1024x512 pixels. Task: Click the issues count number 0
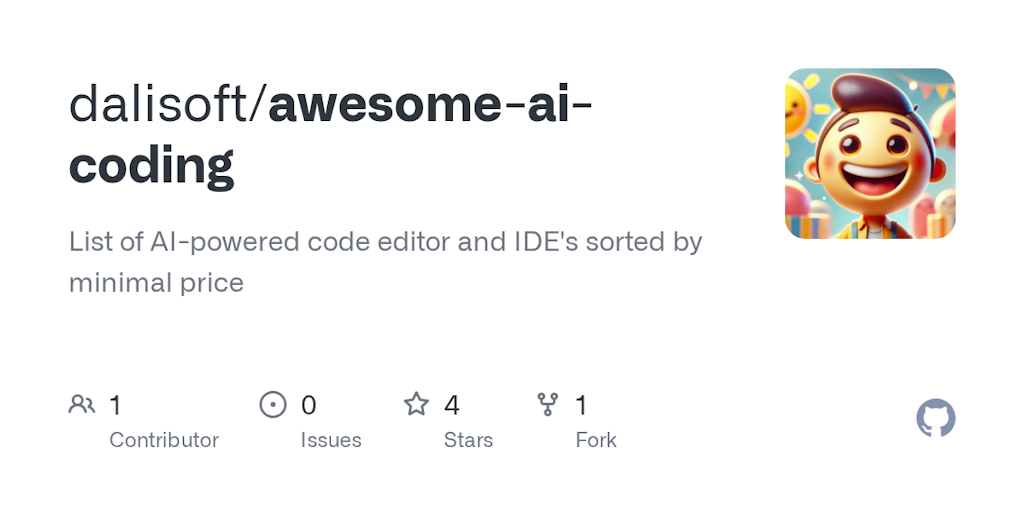click(308, 406)
